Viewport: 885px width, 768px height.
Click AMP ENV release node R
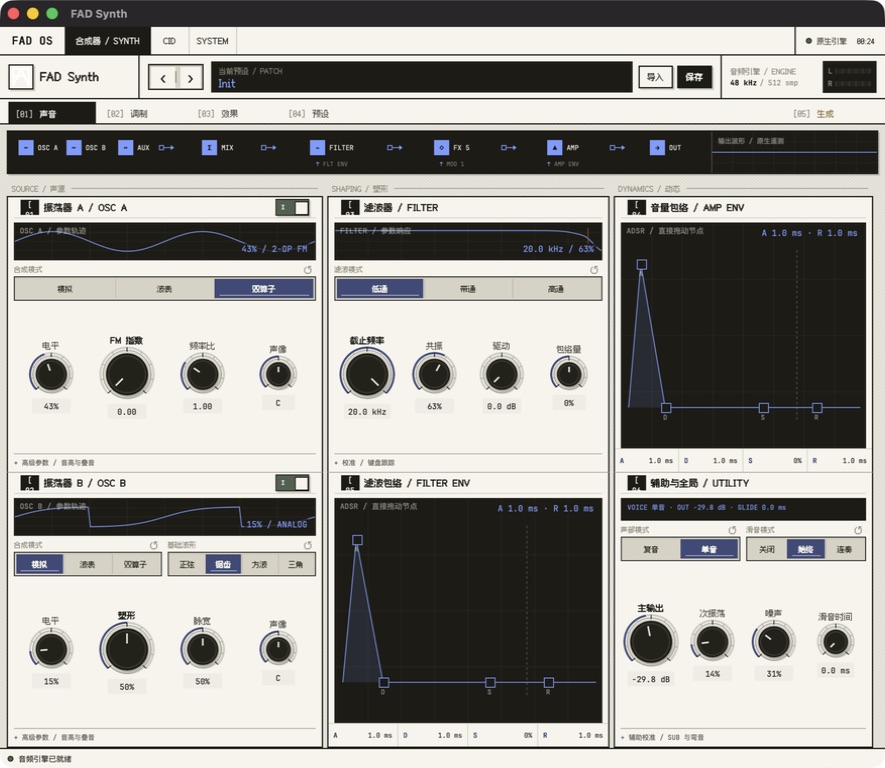click(x=817, y=407)
